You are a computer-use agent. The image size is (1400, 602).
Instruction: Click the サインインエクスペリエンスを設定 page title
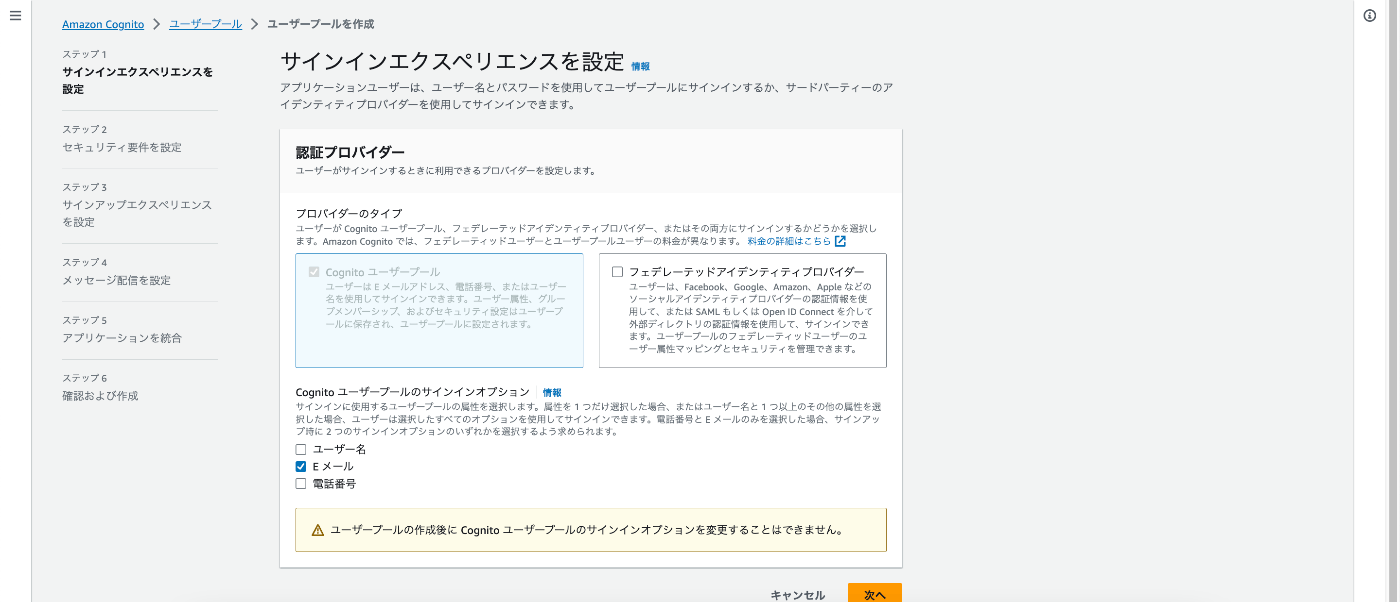pos(452,62)
